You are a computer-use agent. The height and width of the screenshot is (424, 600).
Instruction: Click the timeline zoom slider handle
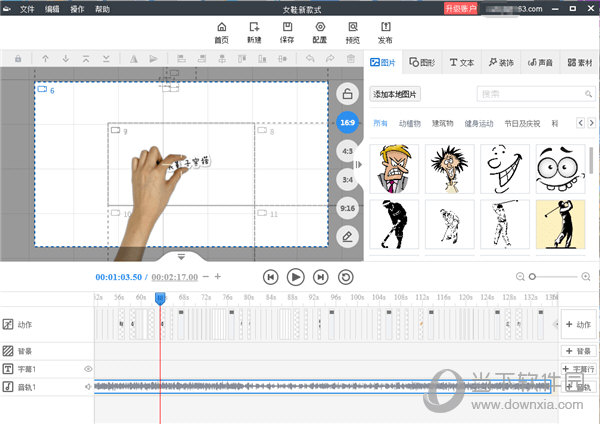tap(532, 276)
